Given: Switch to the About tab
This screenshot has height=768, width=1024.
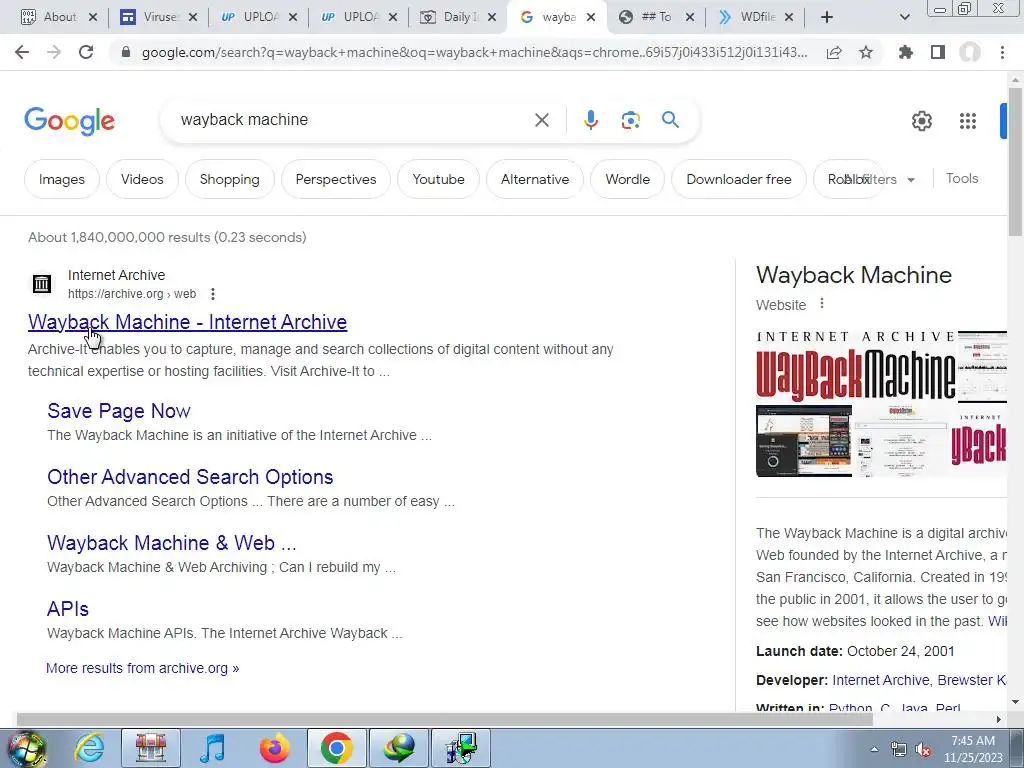Looking at the screenshot, I should (x=59, y=17).
